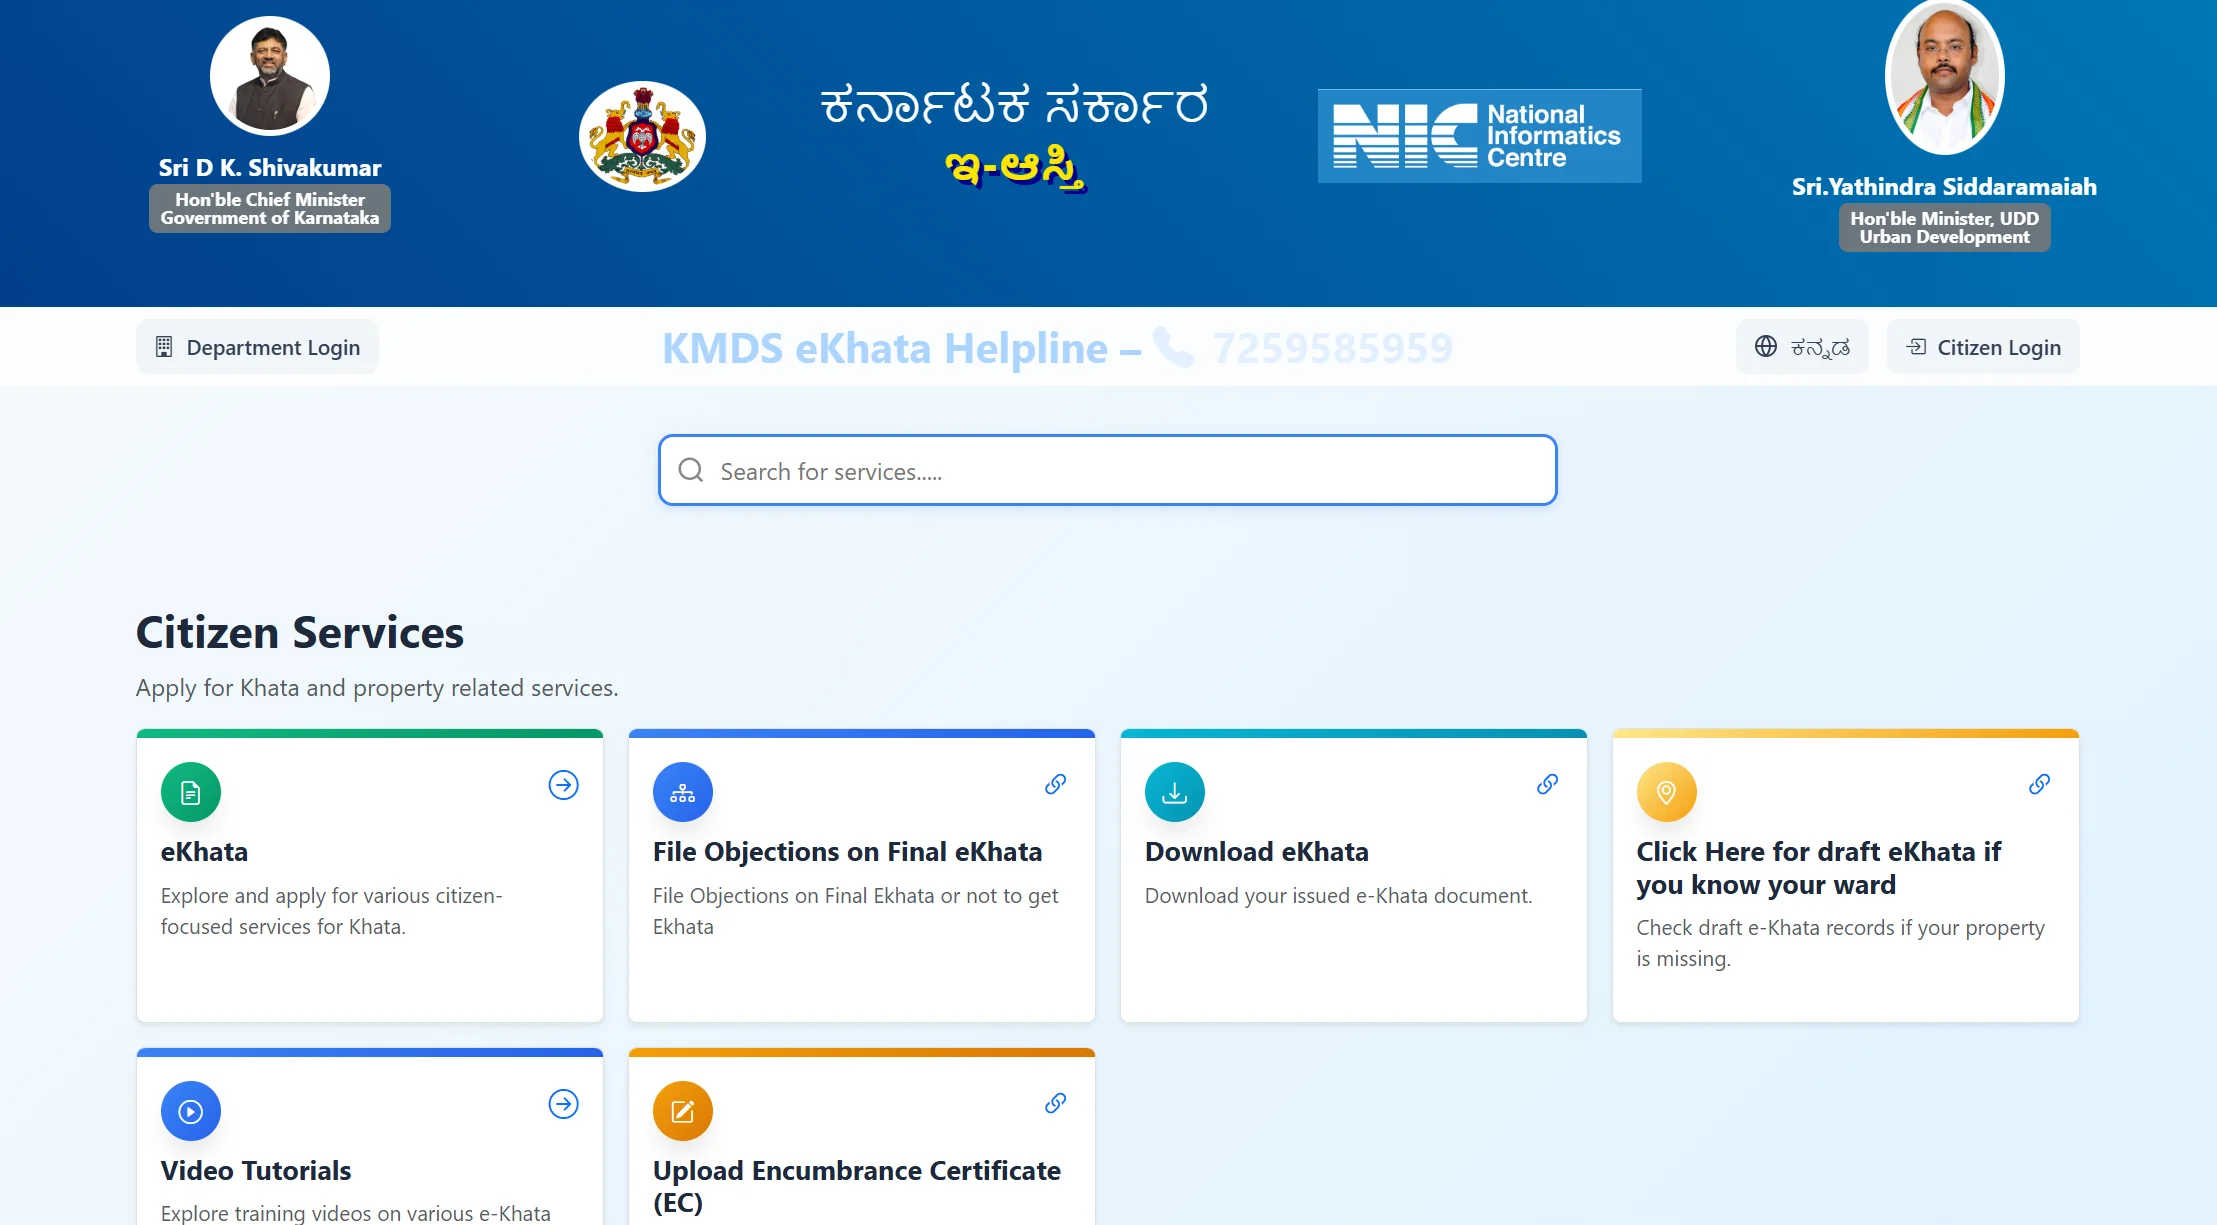This screenshot has width=2217, height=1225.
Task: Click the National Informatics Centre logo
Action: pos(1479,136)
